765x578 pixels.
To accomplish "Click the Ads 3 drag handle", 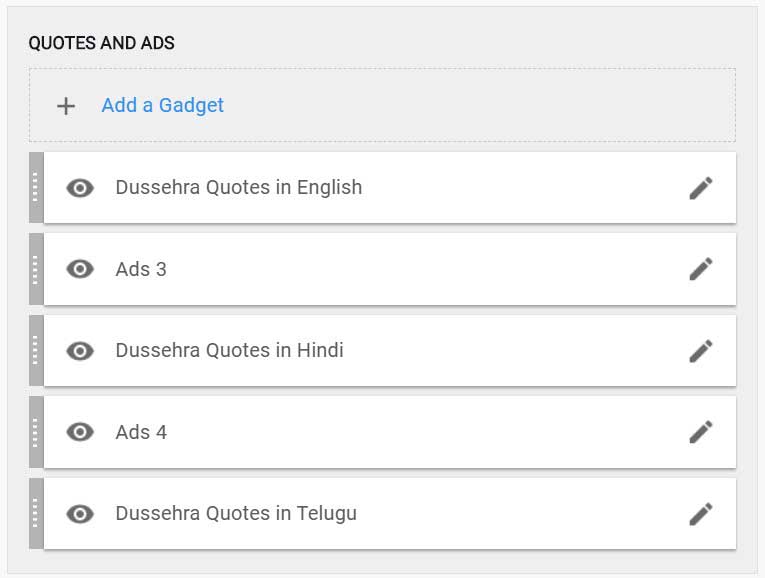I will (36, 269).
